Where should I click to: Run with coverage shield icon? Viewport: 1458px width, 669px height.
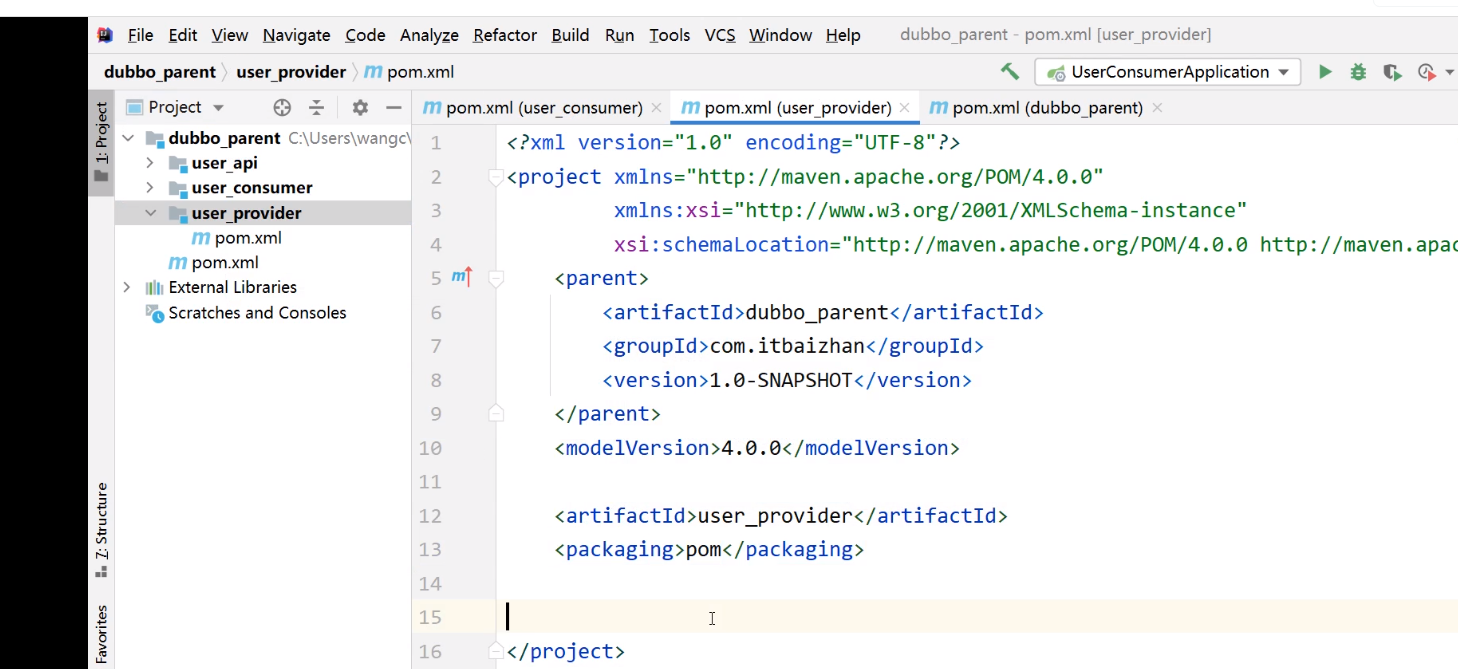pyautogui.click(x=1391, y=72)
